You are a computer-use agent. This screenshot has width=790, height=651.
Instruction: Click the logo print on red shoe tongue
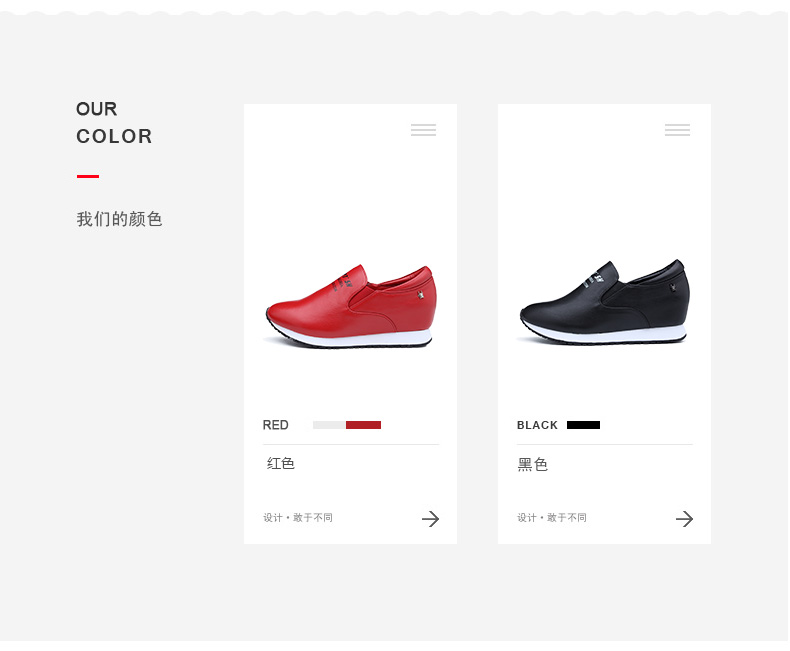[x=342, y=282]
